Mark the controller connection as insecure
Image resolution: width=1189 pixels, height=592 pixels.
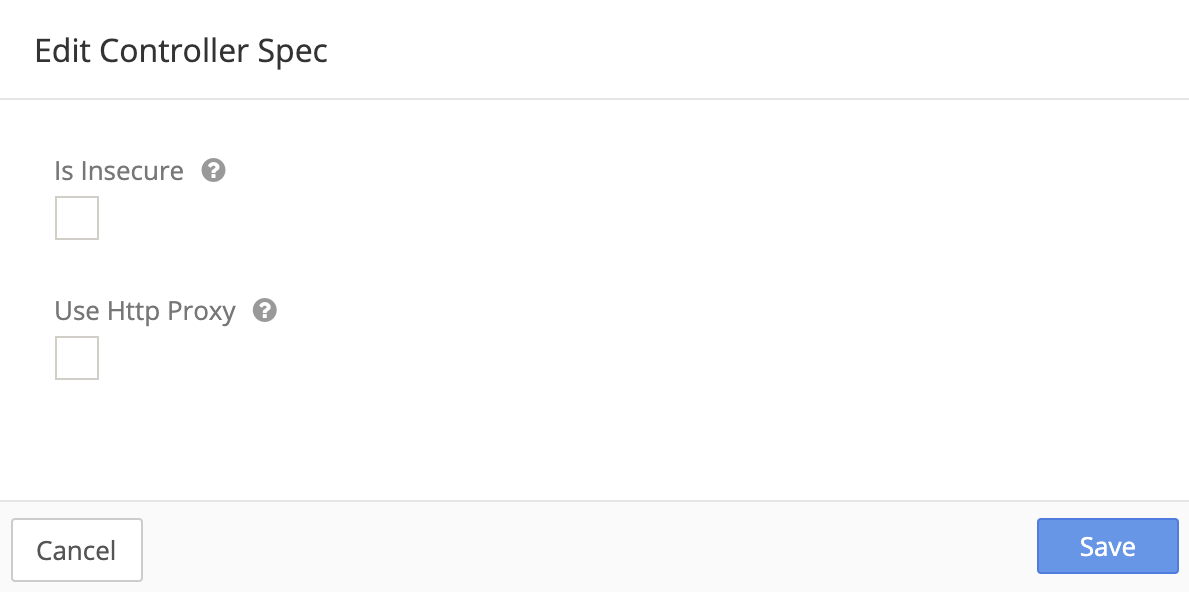tap(77, 218)
